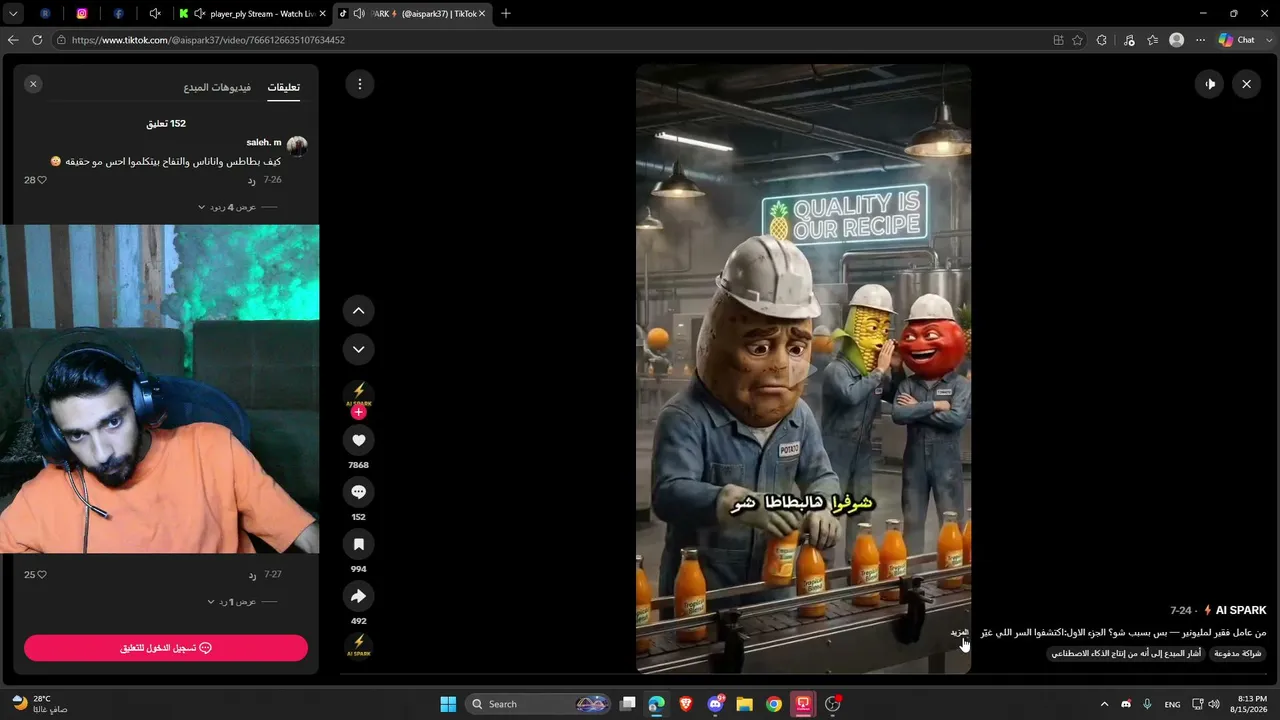Open the AI SPARK creator name link
This screenshot has width=1280, height=720.
pos(1241,610)
